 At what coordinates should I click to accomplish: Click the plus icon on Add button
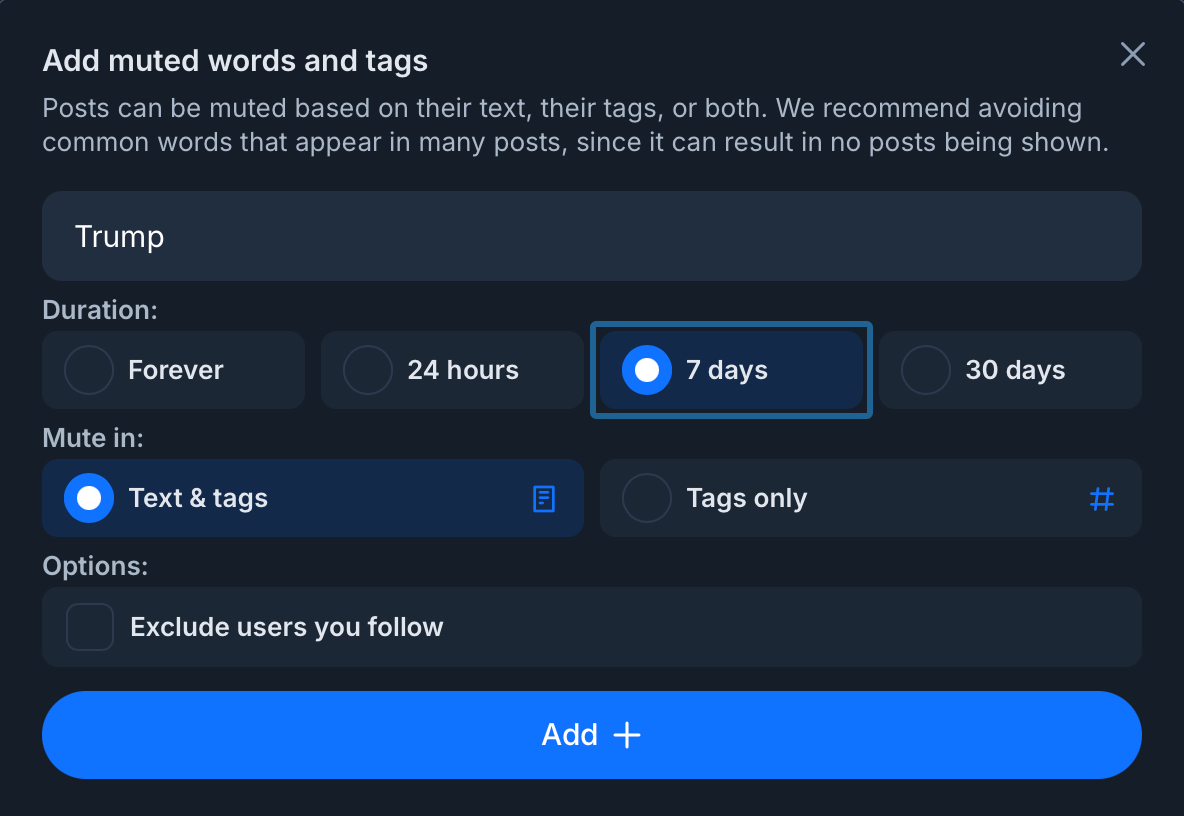pos(627,735)
